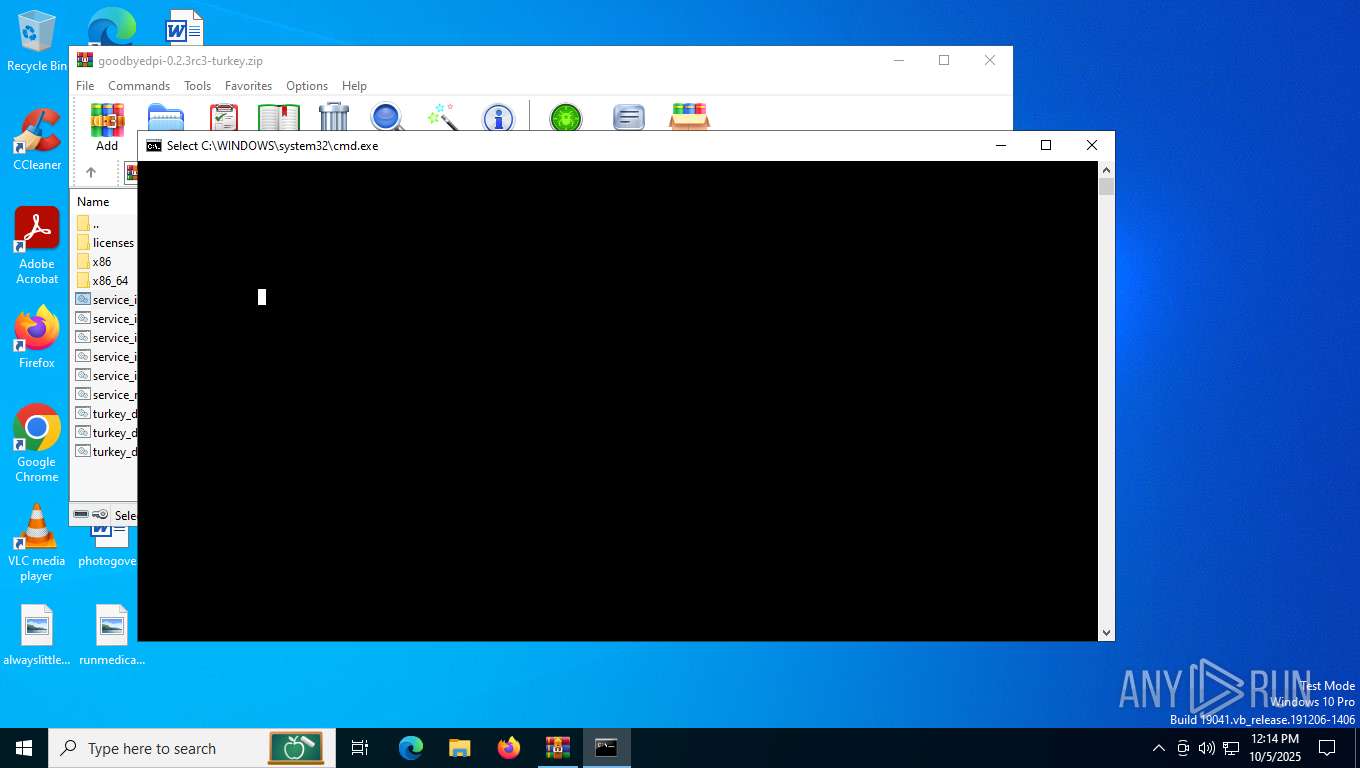Open the Windows Start menu
The height and width of the screenshot is (768, 1360).
[x=24, y=748]
